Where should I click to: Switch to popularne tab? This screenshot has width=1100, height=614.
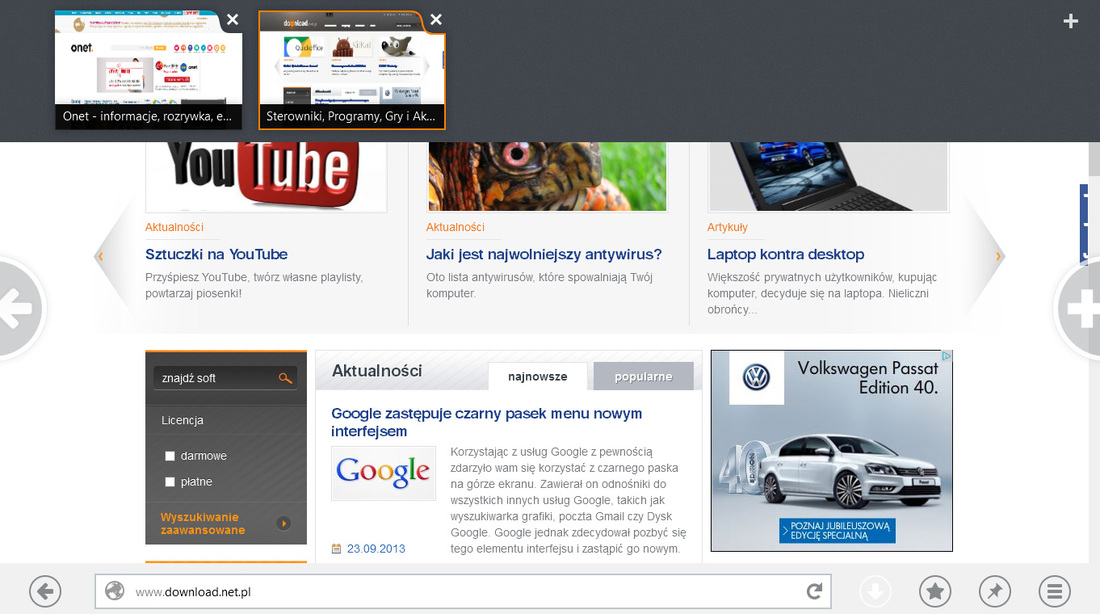point(643,377)
